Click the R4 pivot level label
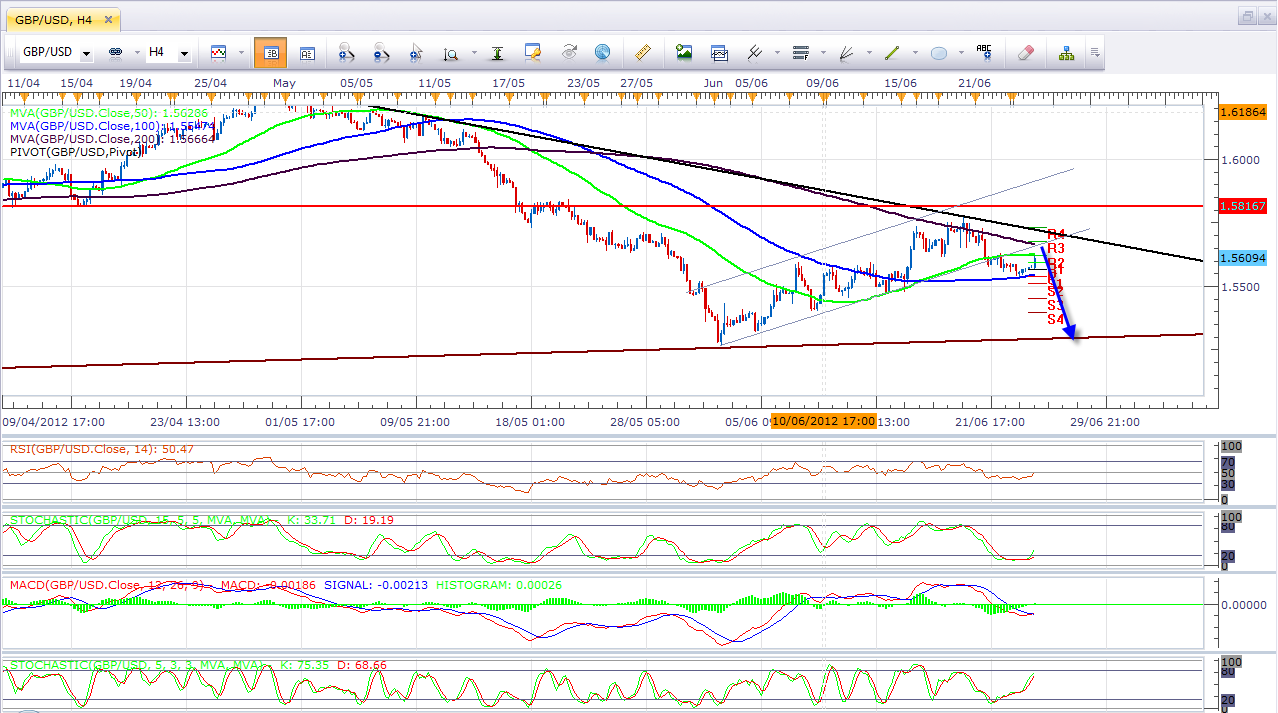 coord(1055,235)
